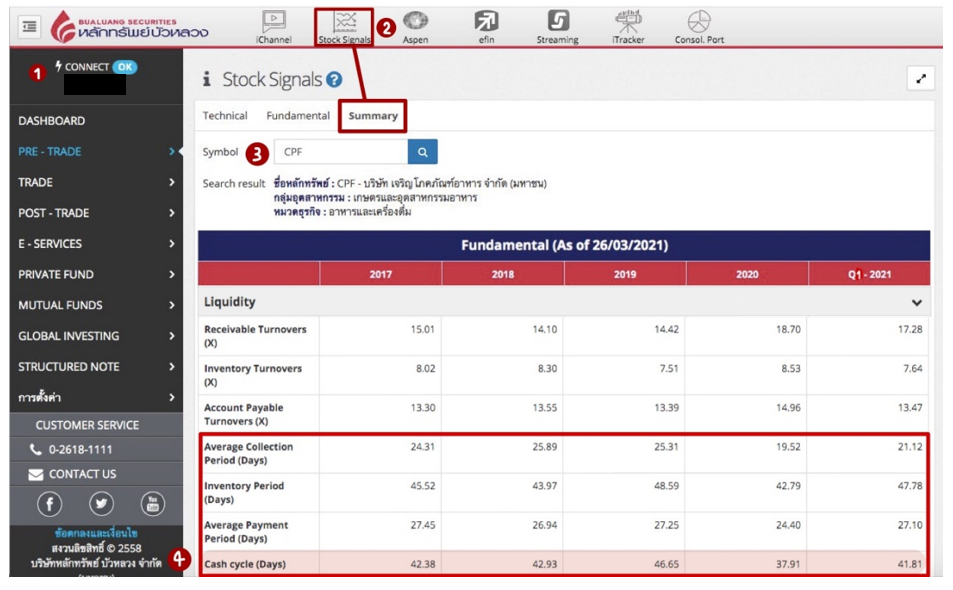Click the CONTACT US link
953x590 pixels.
coord(82,474)
